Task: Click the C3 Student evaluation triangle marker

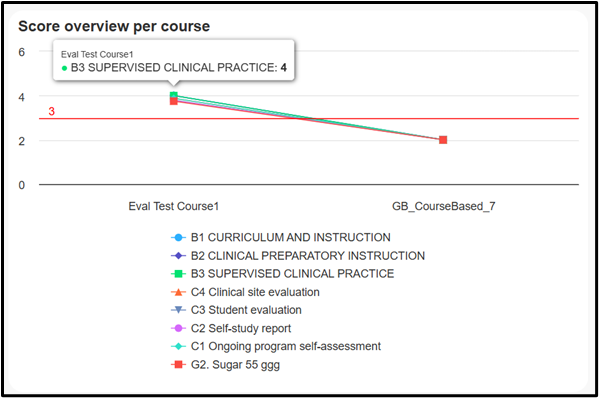Action: pyautogui.click(x=178, y=310)
